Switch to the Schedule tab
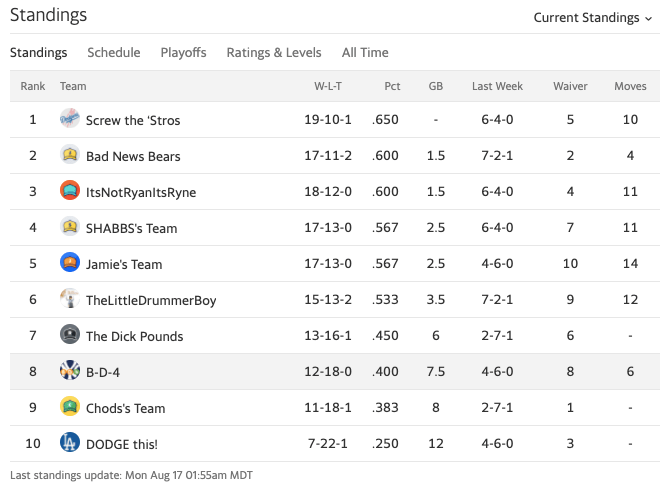Image resolution: width=672 pixels, height=496 pixels. tap(113, 52)
